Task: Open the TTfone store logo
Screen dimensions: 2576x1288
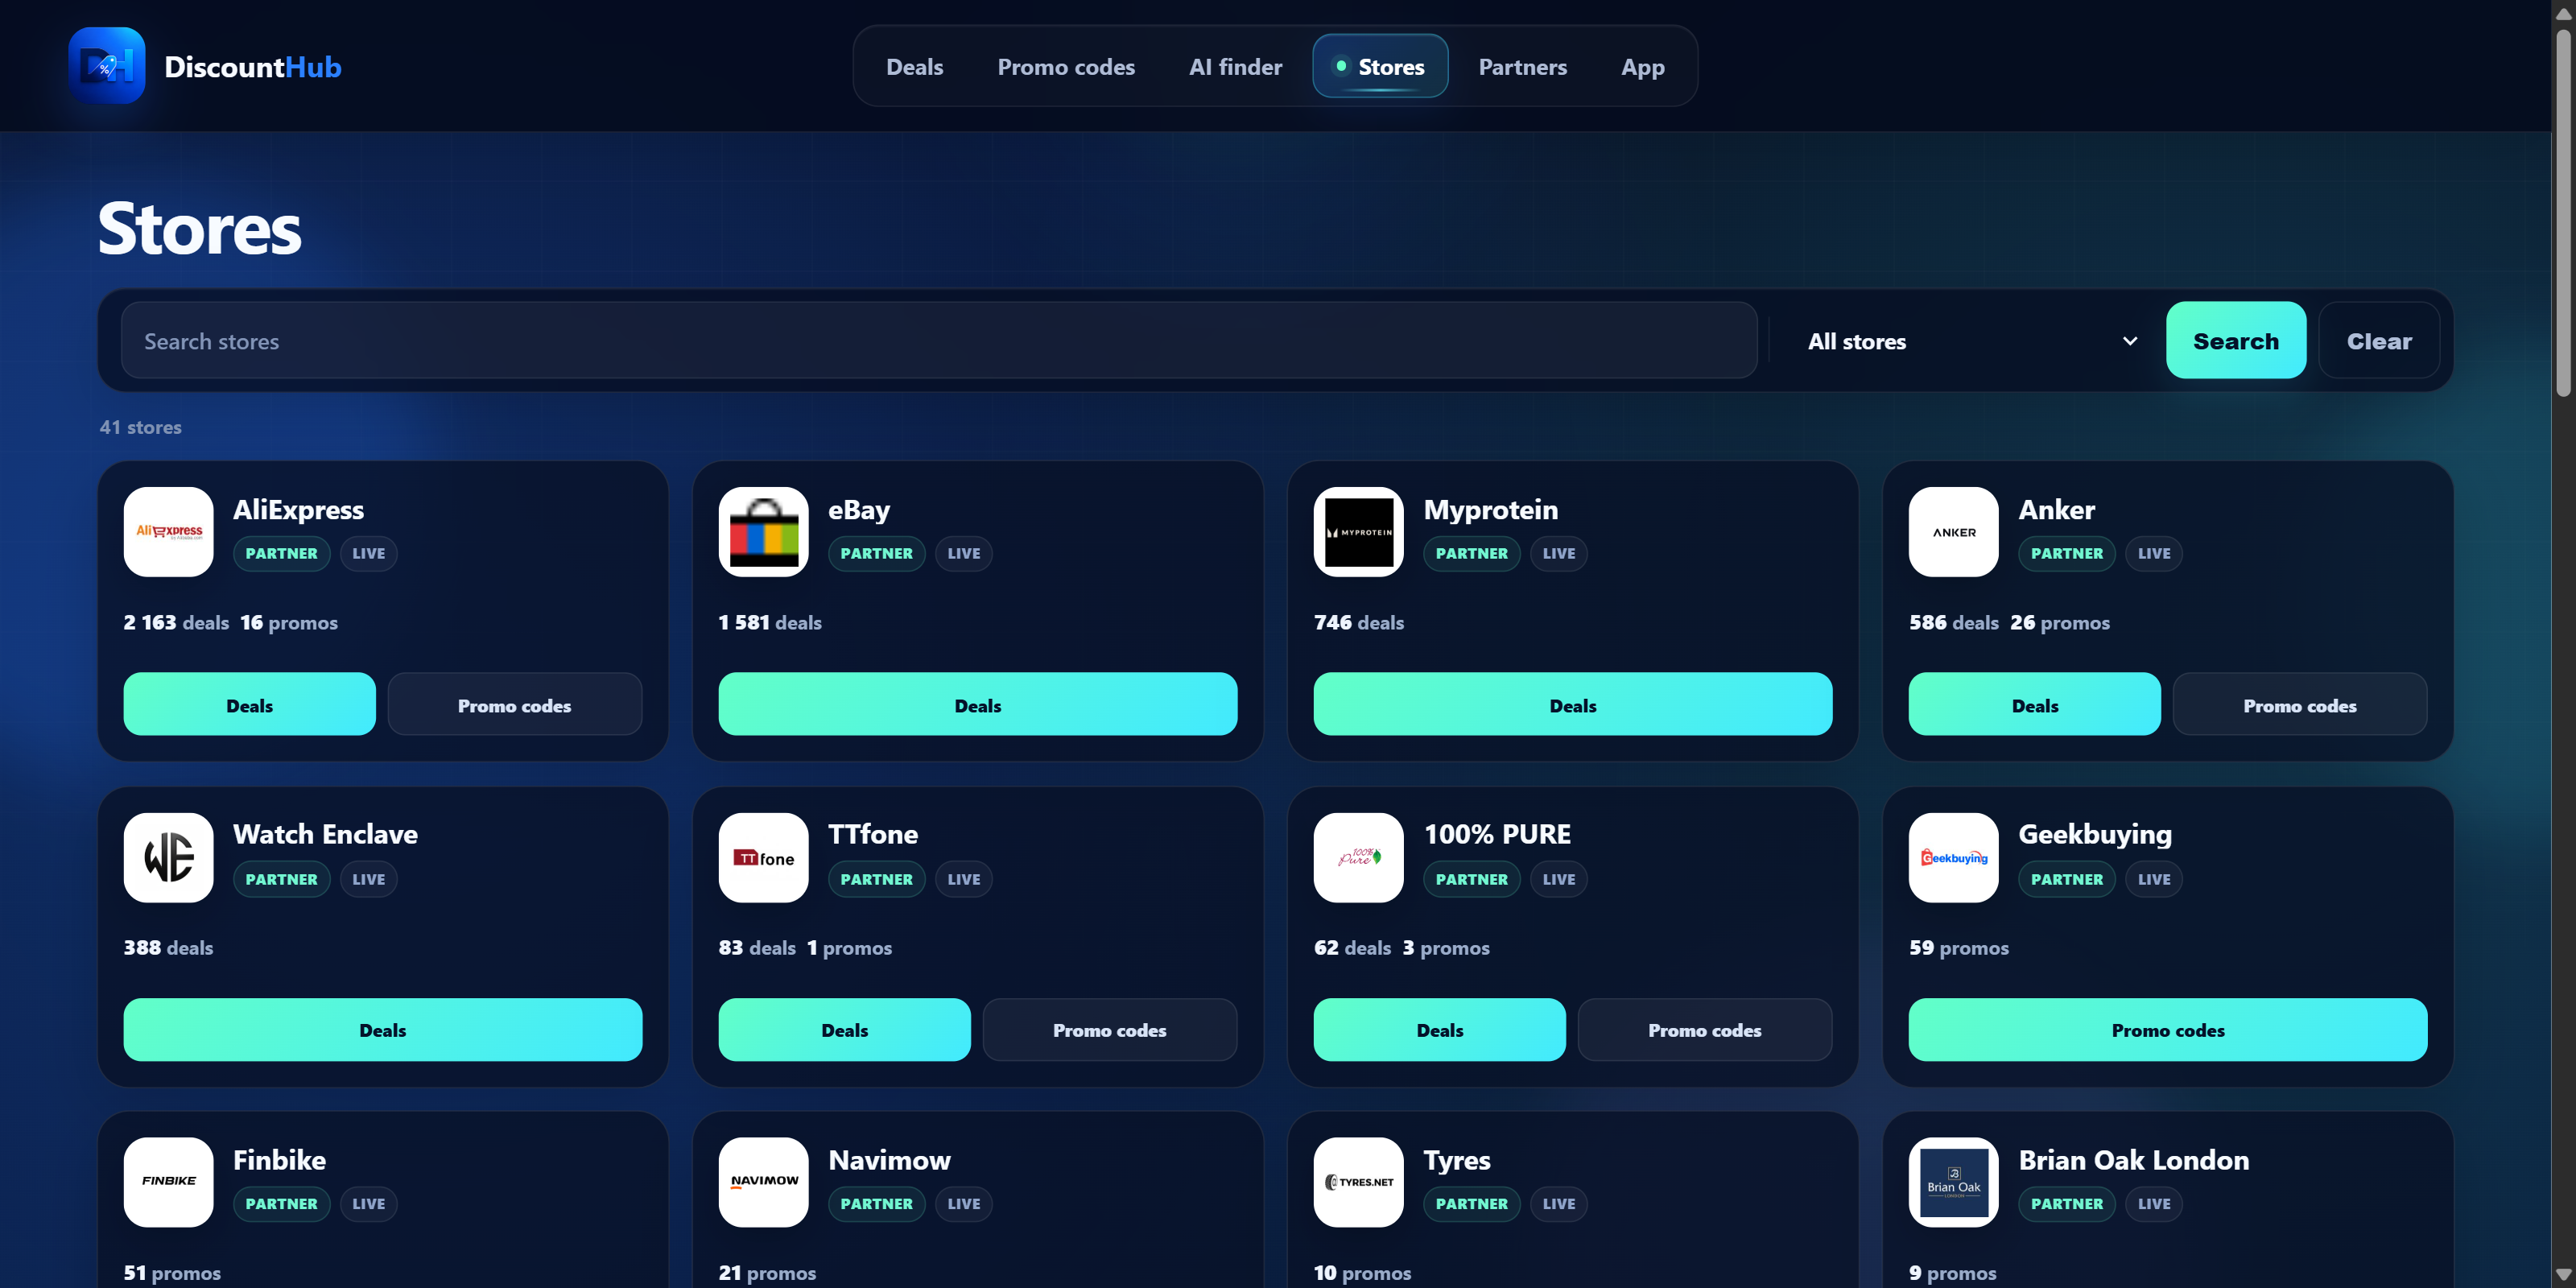Action: [763, 858]
